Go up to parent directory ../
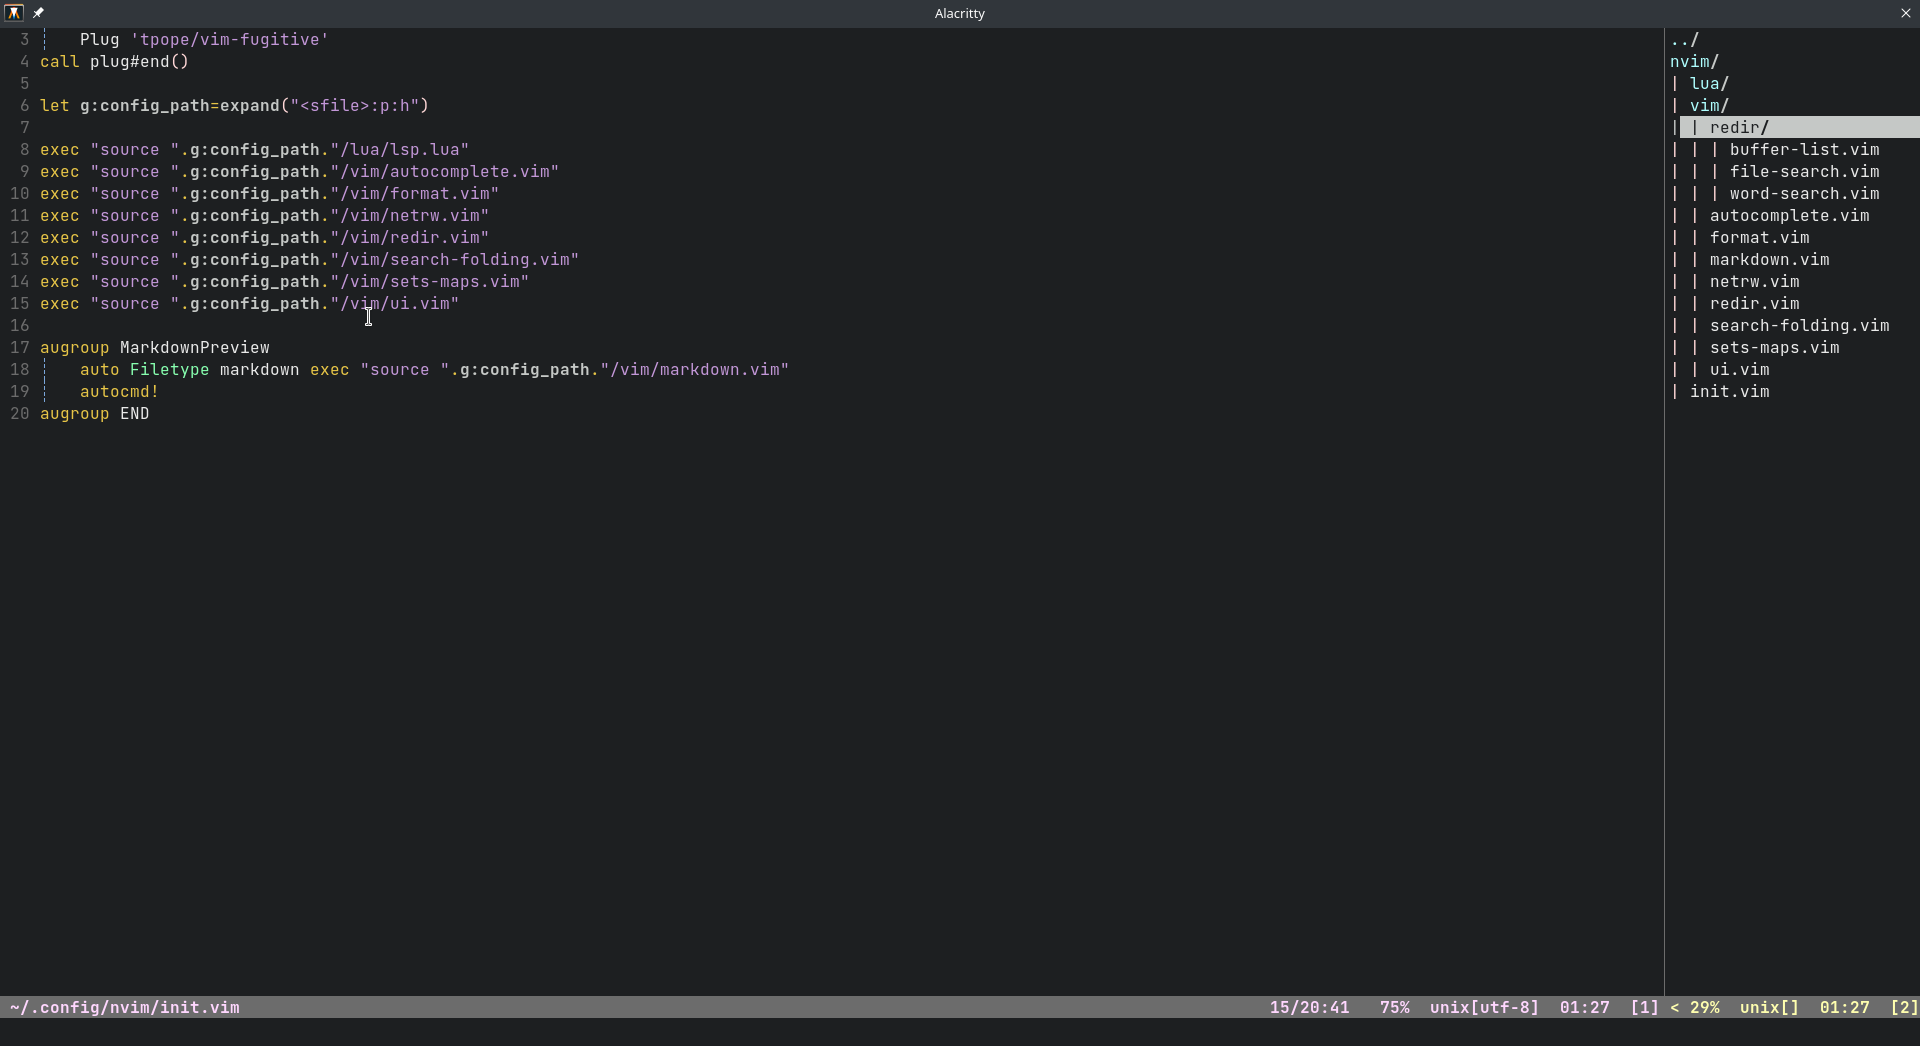 tap(1684, 40)
